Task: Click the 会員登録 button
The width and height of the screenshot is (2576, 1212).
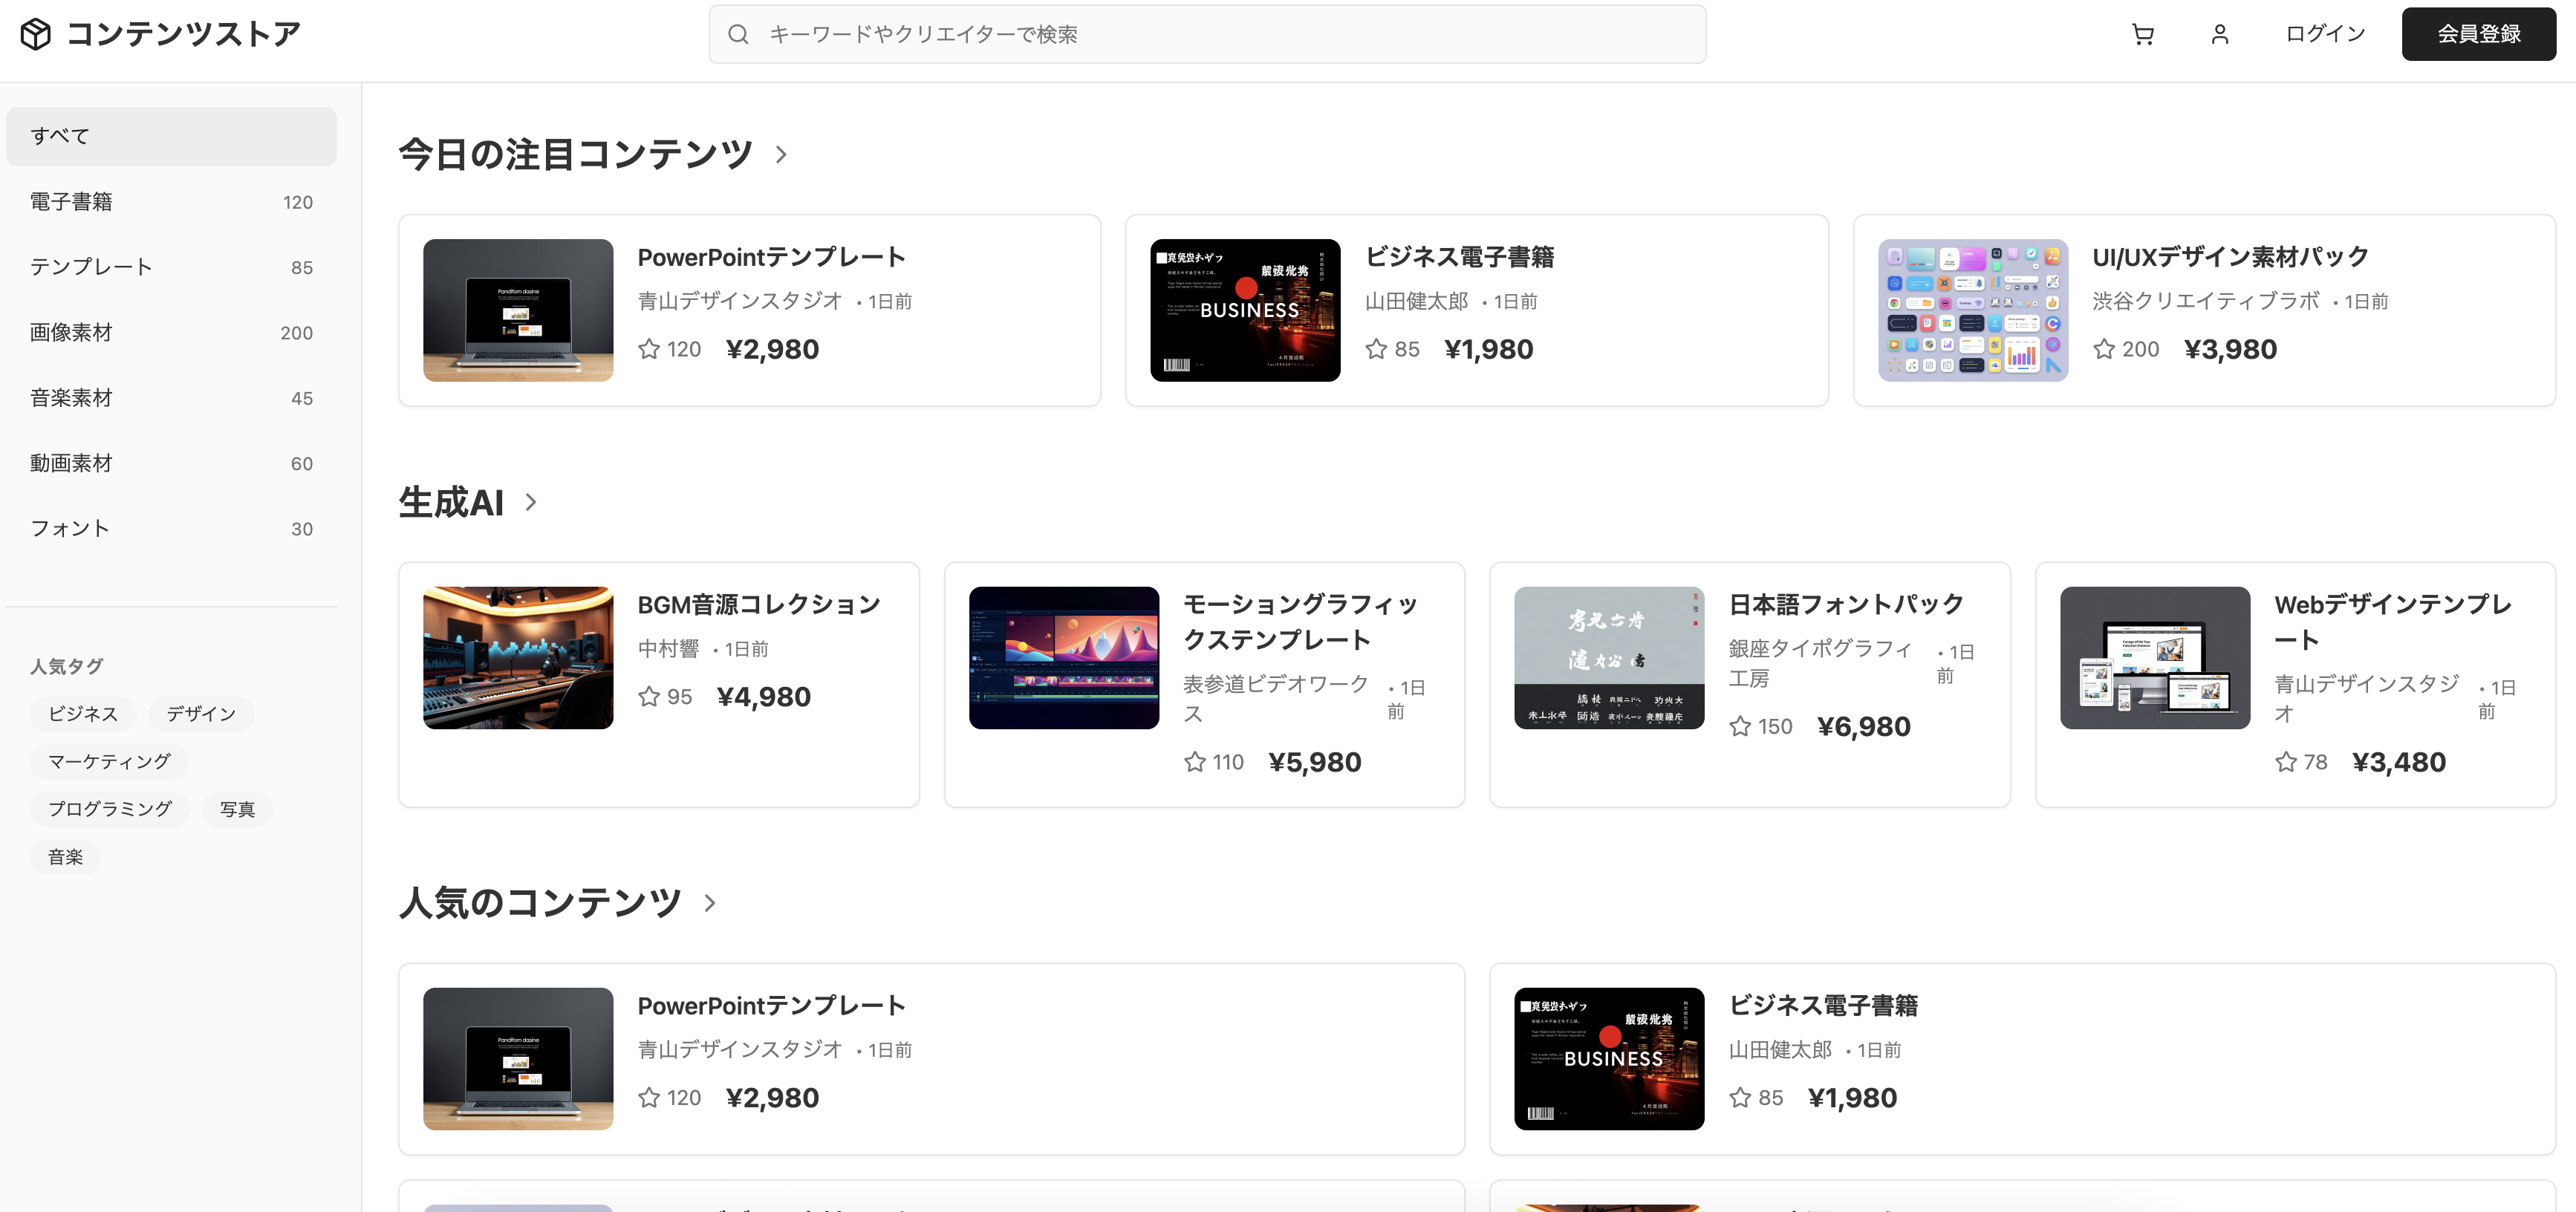Action: [x=2478, y=33]
